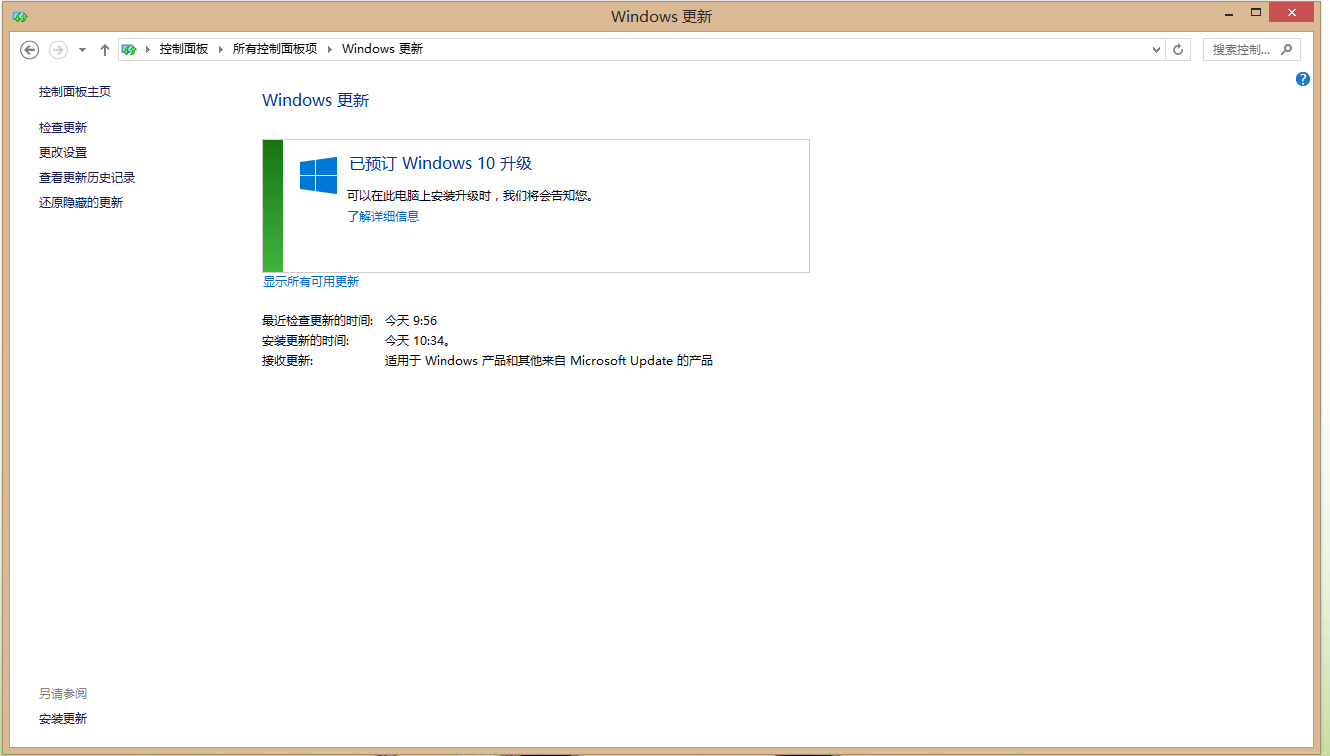Click the 安装更新的时间 label
This screenshot has width=1330, height=756.
[306, 341]
